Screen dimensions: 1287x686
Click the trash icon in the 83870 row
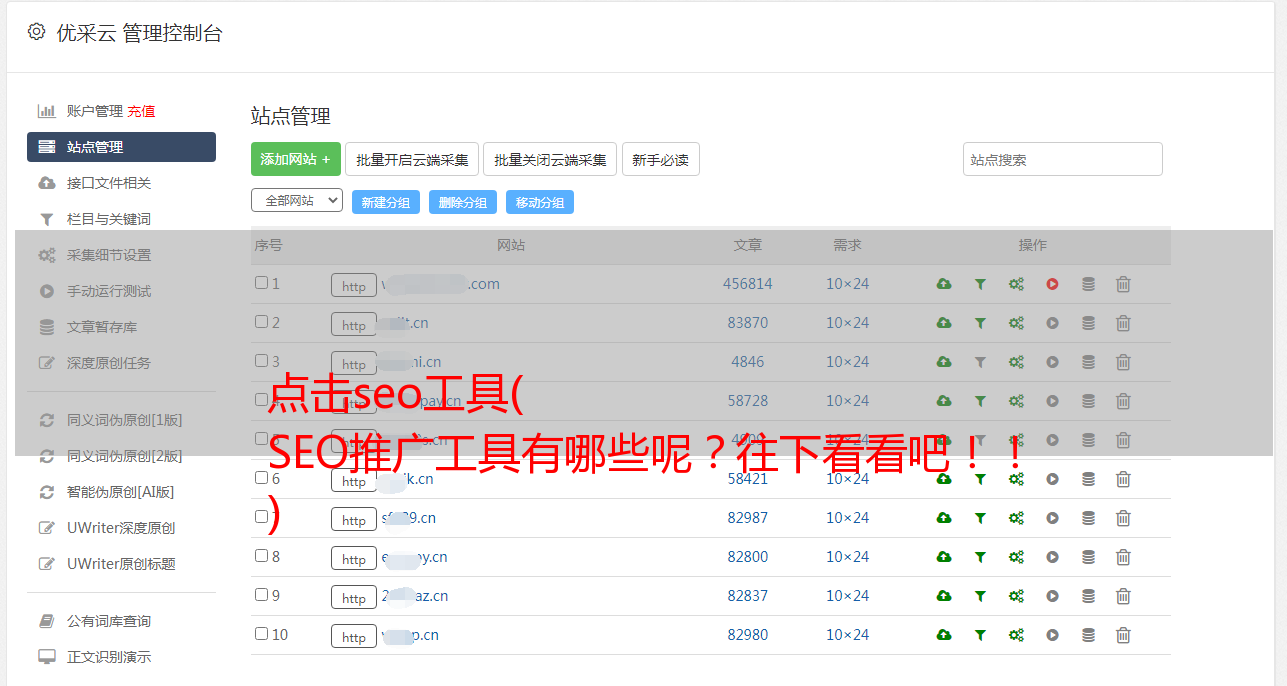(1123, 323)
